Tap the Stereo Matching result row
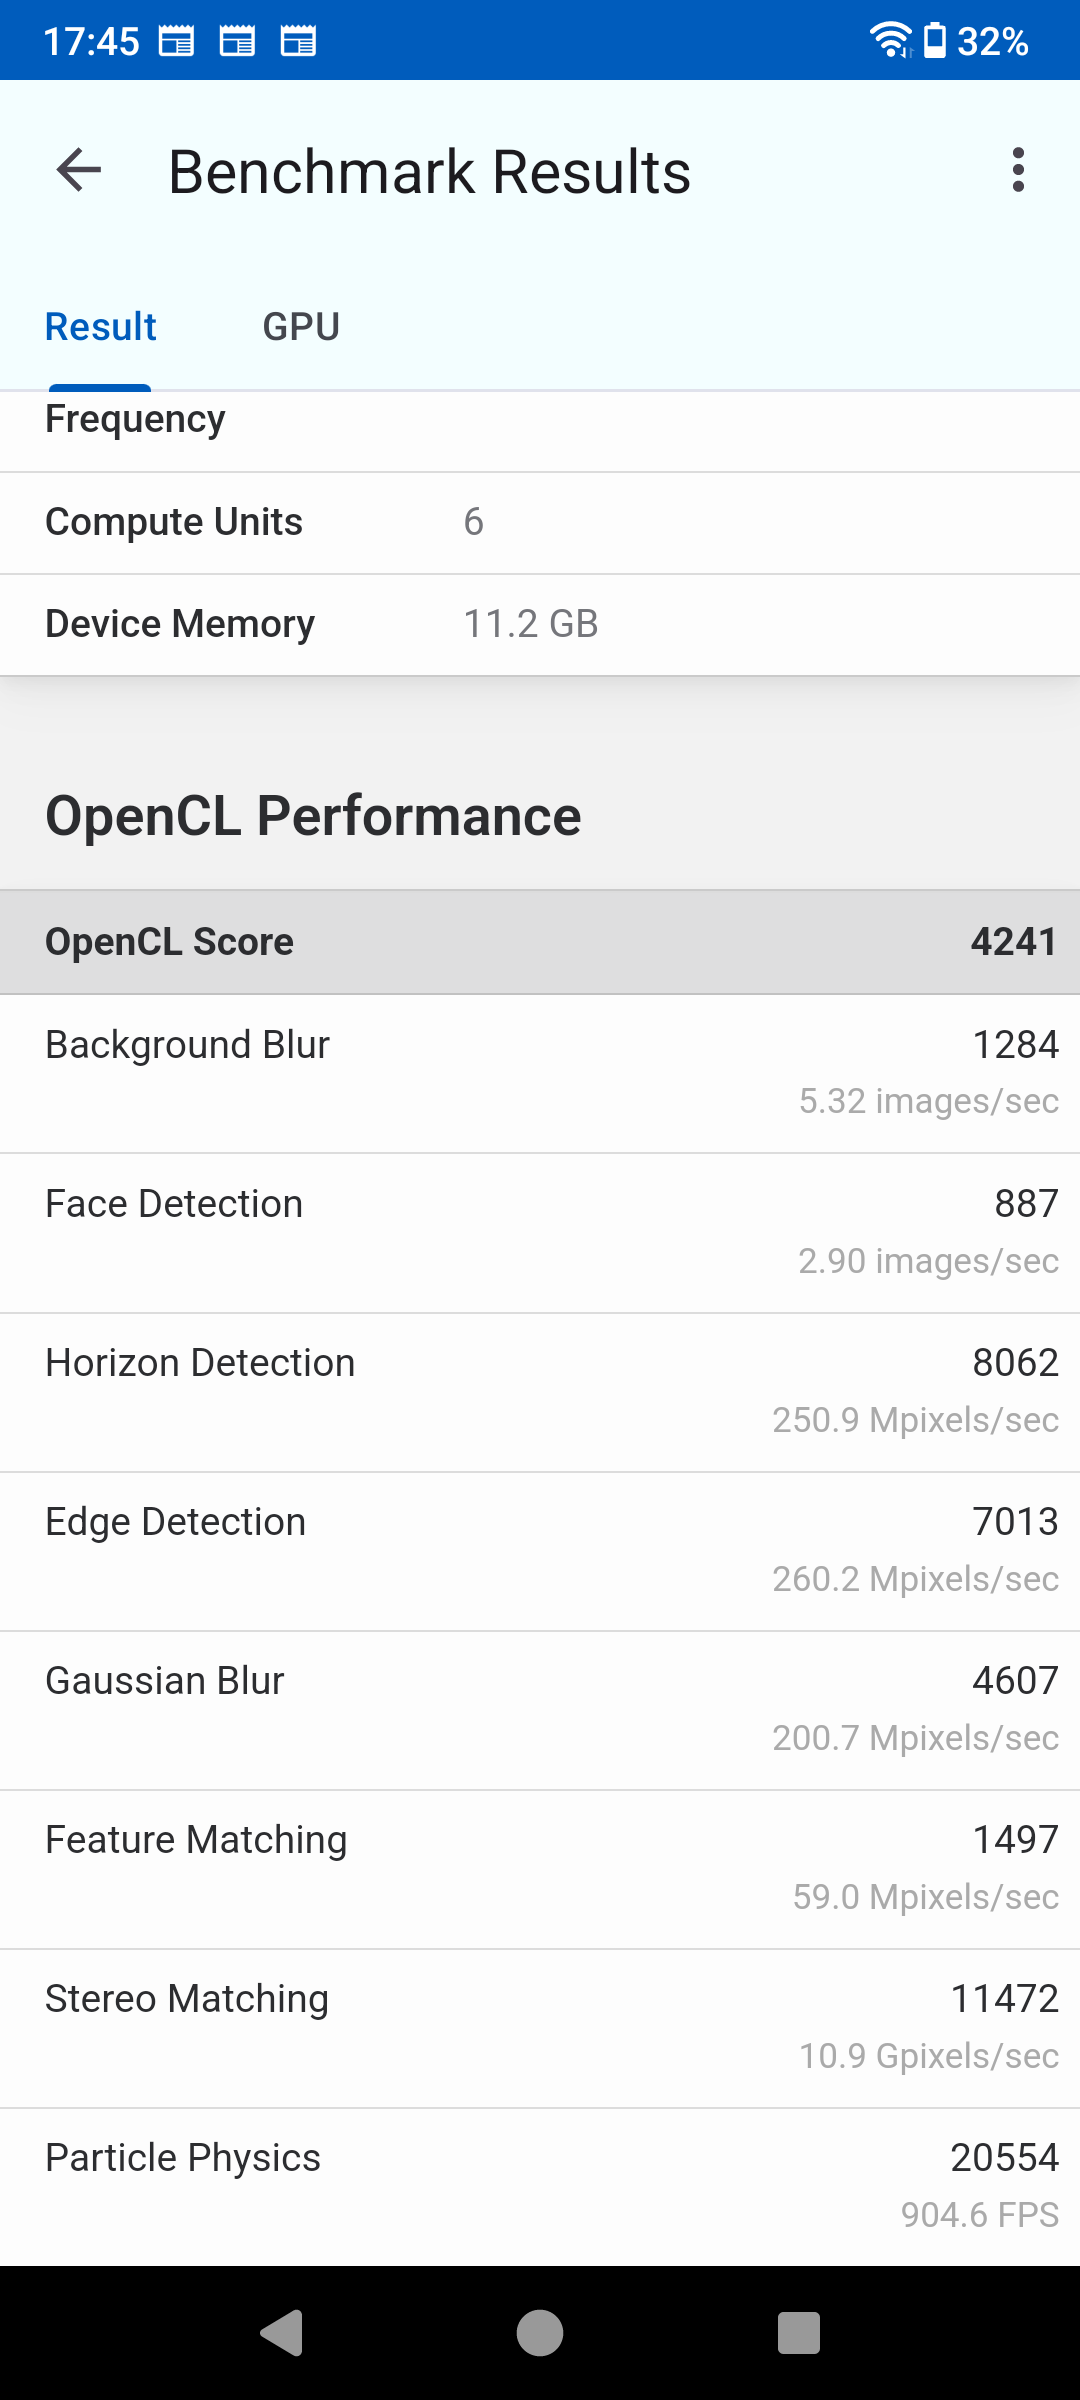Viewport: 1080px width, 2400px height. pyautogui.click(x=540, y=2028)
